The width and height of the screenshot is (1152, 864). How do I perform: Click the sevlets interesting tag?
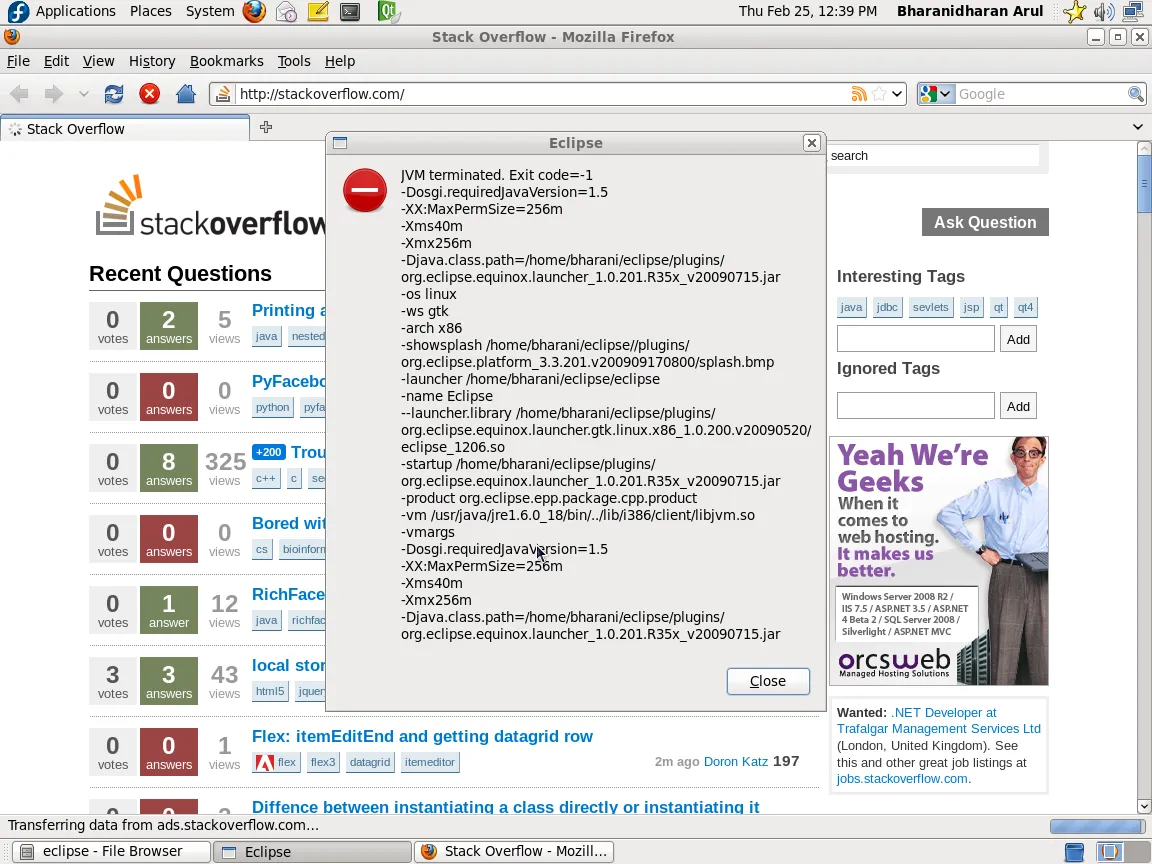[x=930, y=307]
